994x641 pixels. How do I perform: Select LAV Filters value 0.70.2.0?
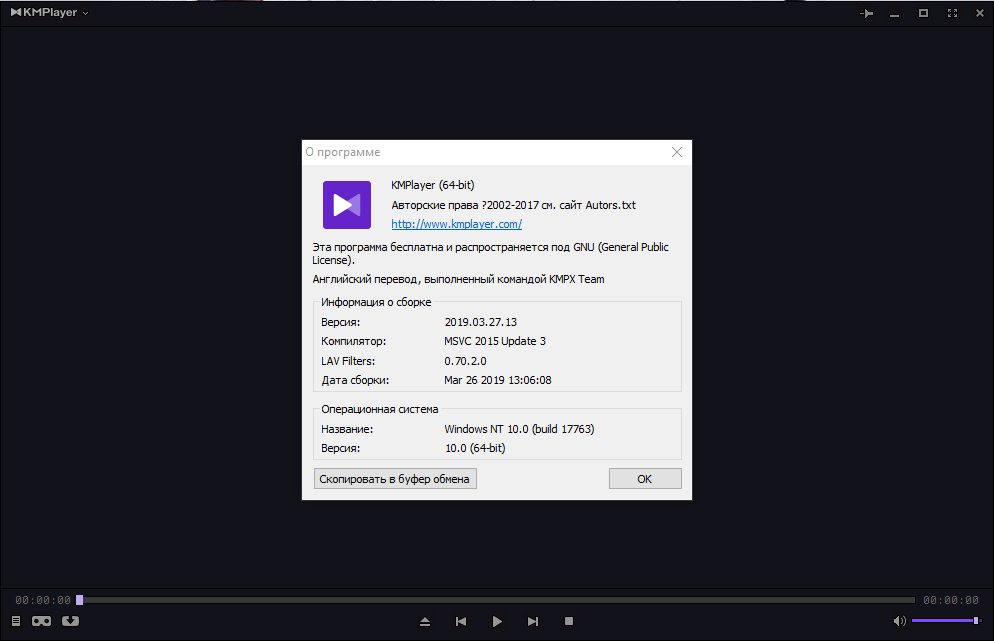[x=465, y=361]
